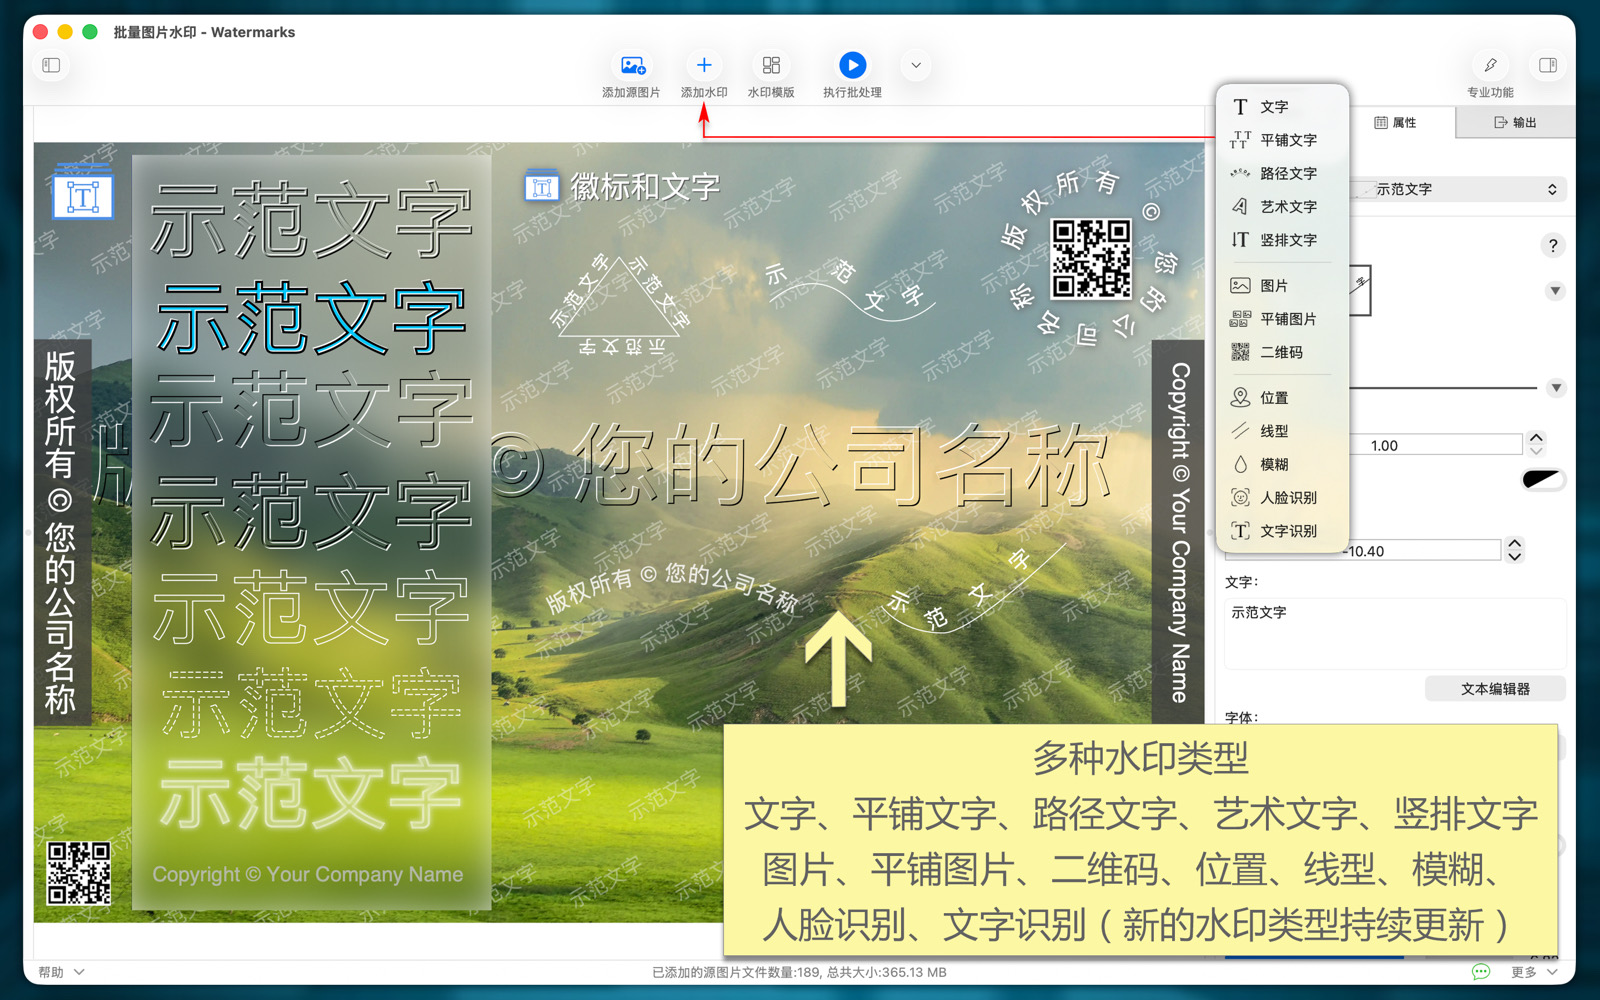Open the Watermark Templates (水印模版) icon
The width and height of the screenshot is (1600, 1000).
pyautogui.click(x=771, y=66)
